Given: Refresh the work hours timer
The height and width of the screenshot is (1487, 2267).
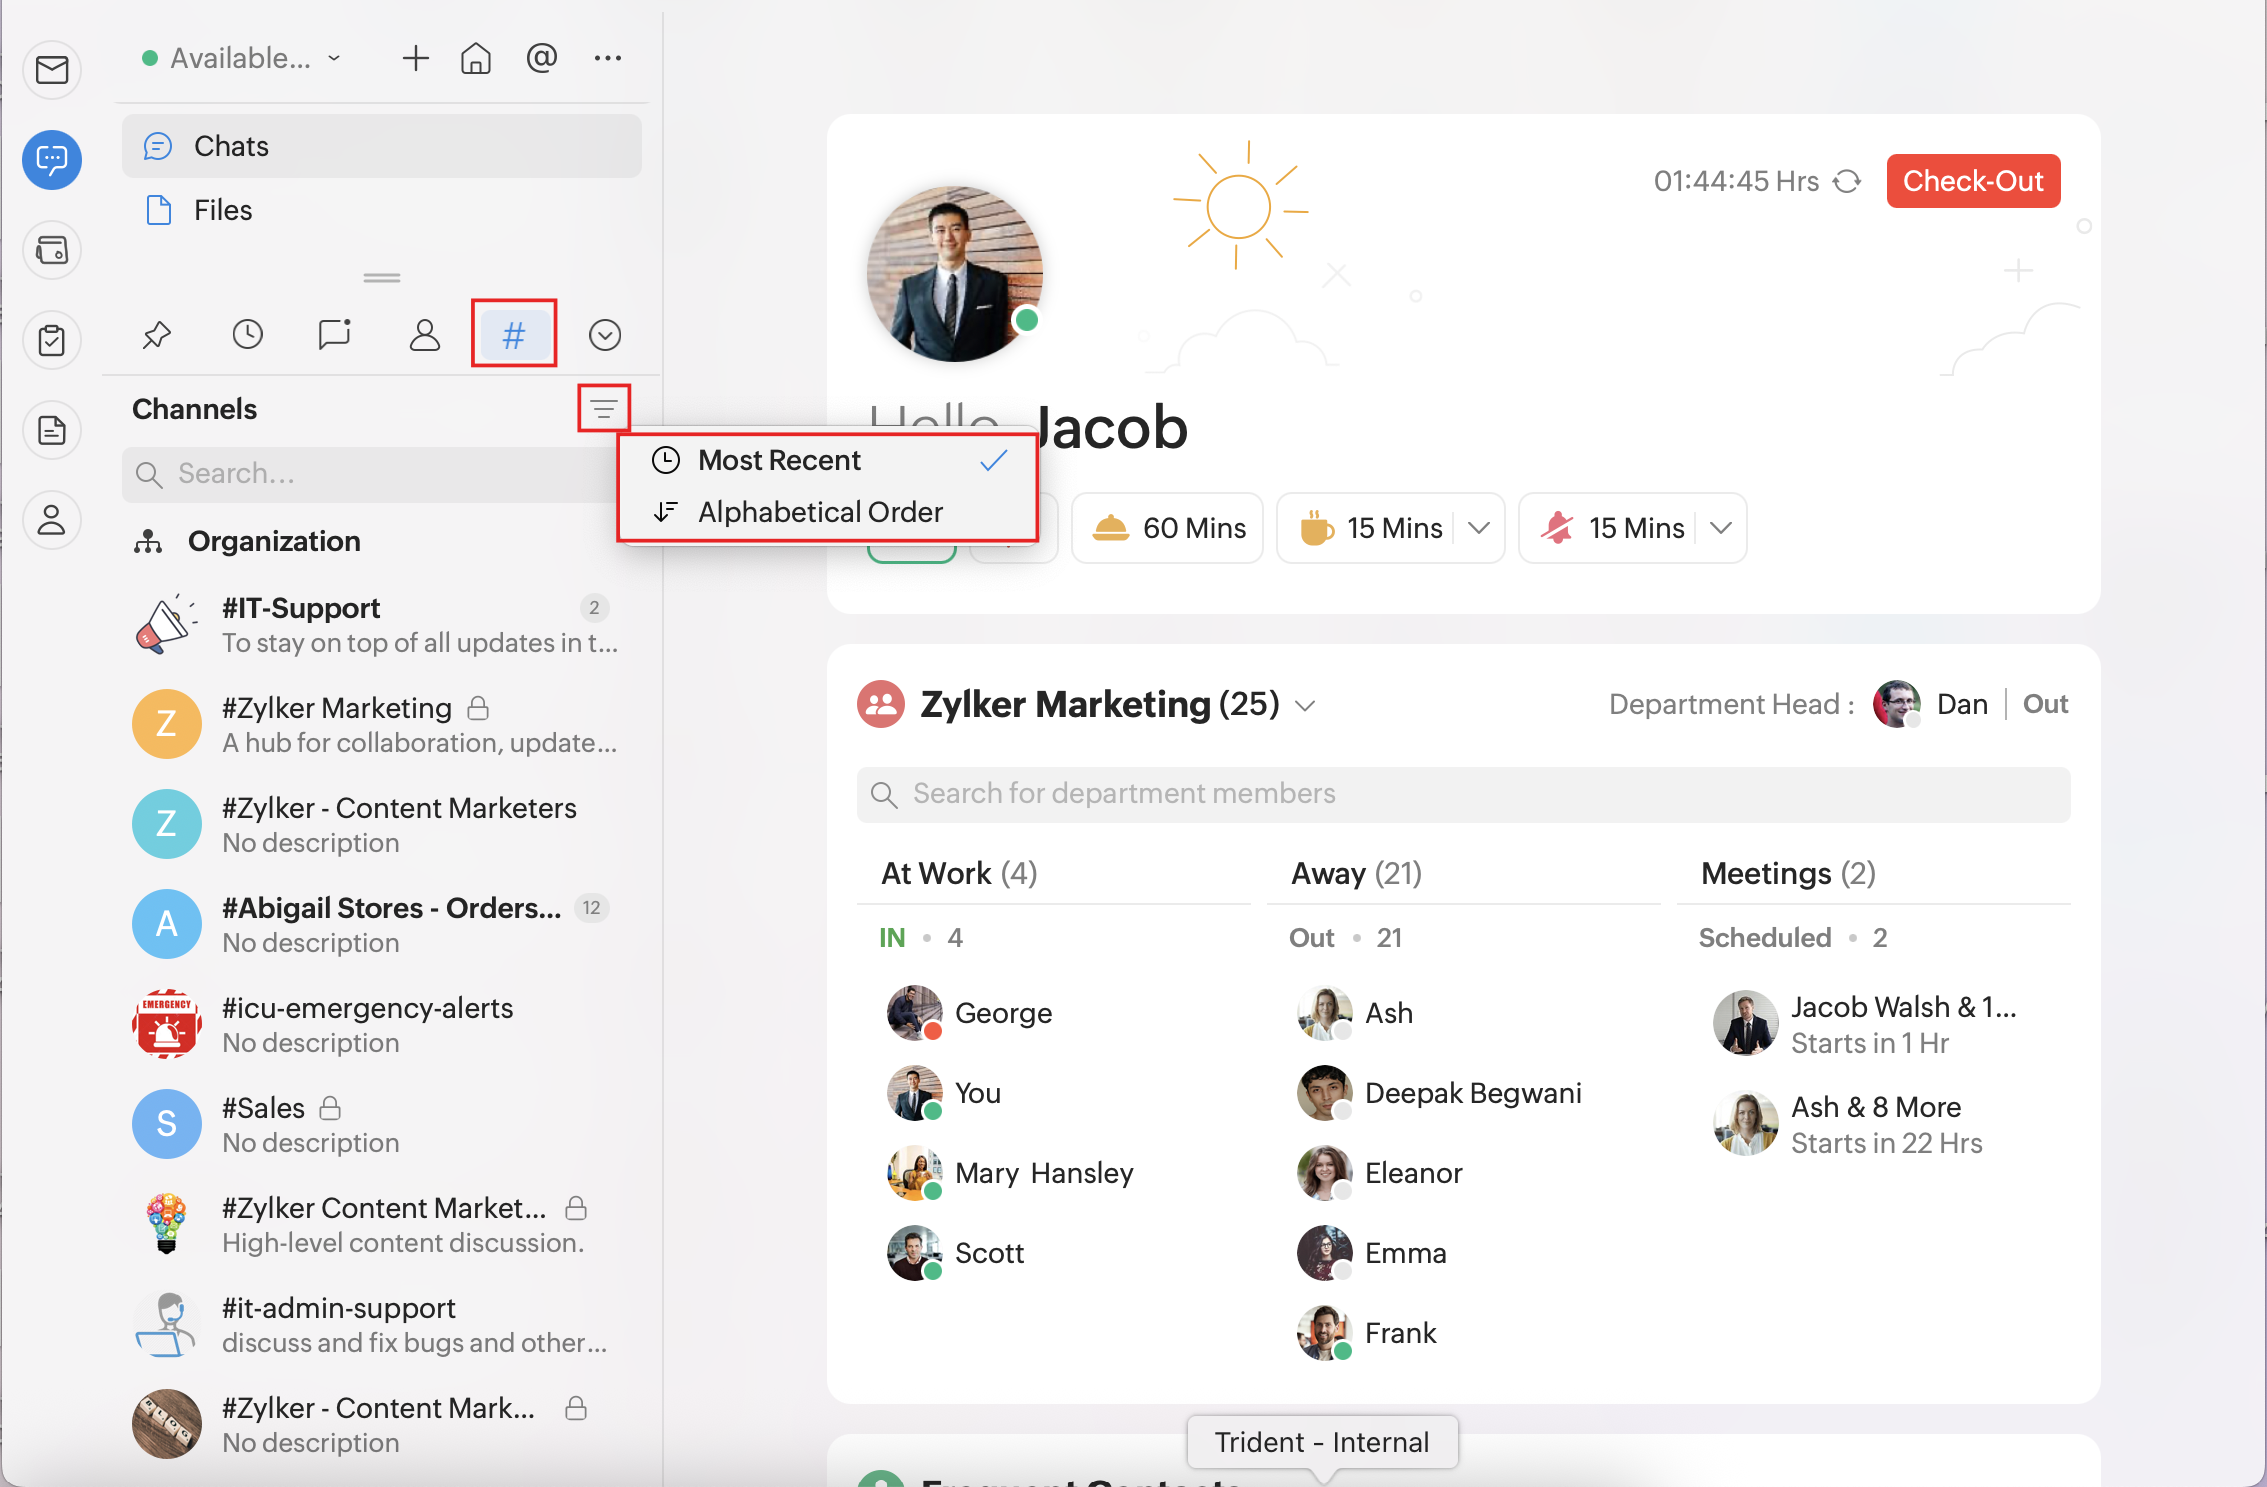Looking at the screenshot, I should pos(1847,182).
